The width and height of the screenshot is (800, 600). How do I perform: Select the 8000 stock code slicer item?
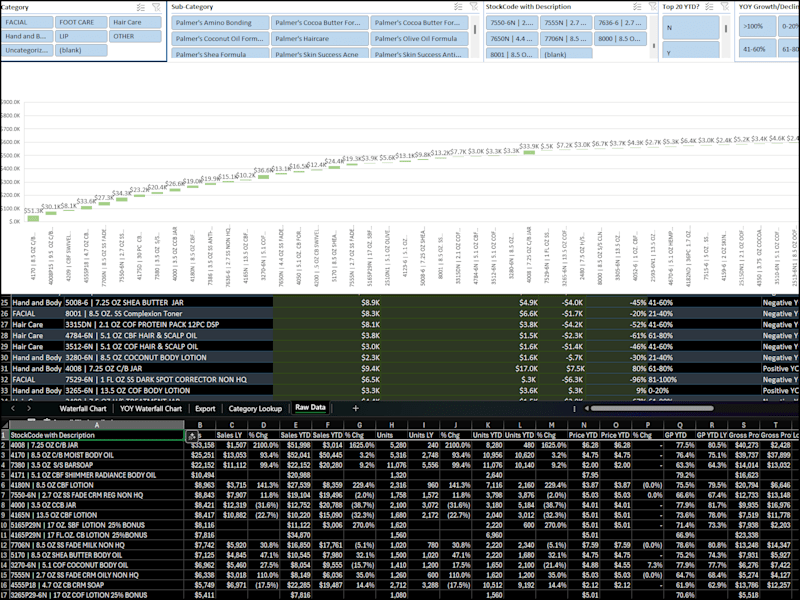(620, 39)
